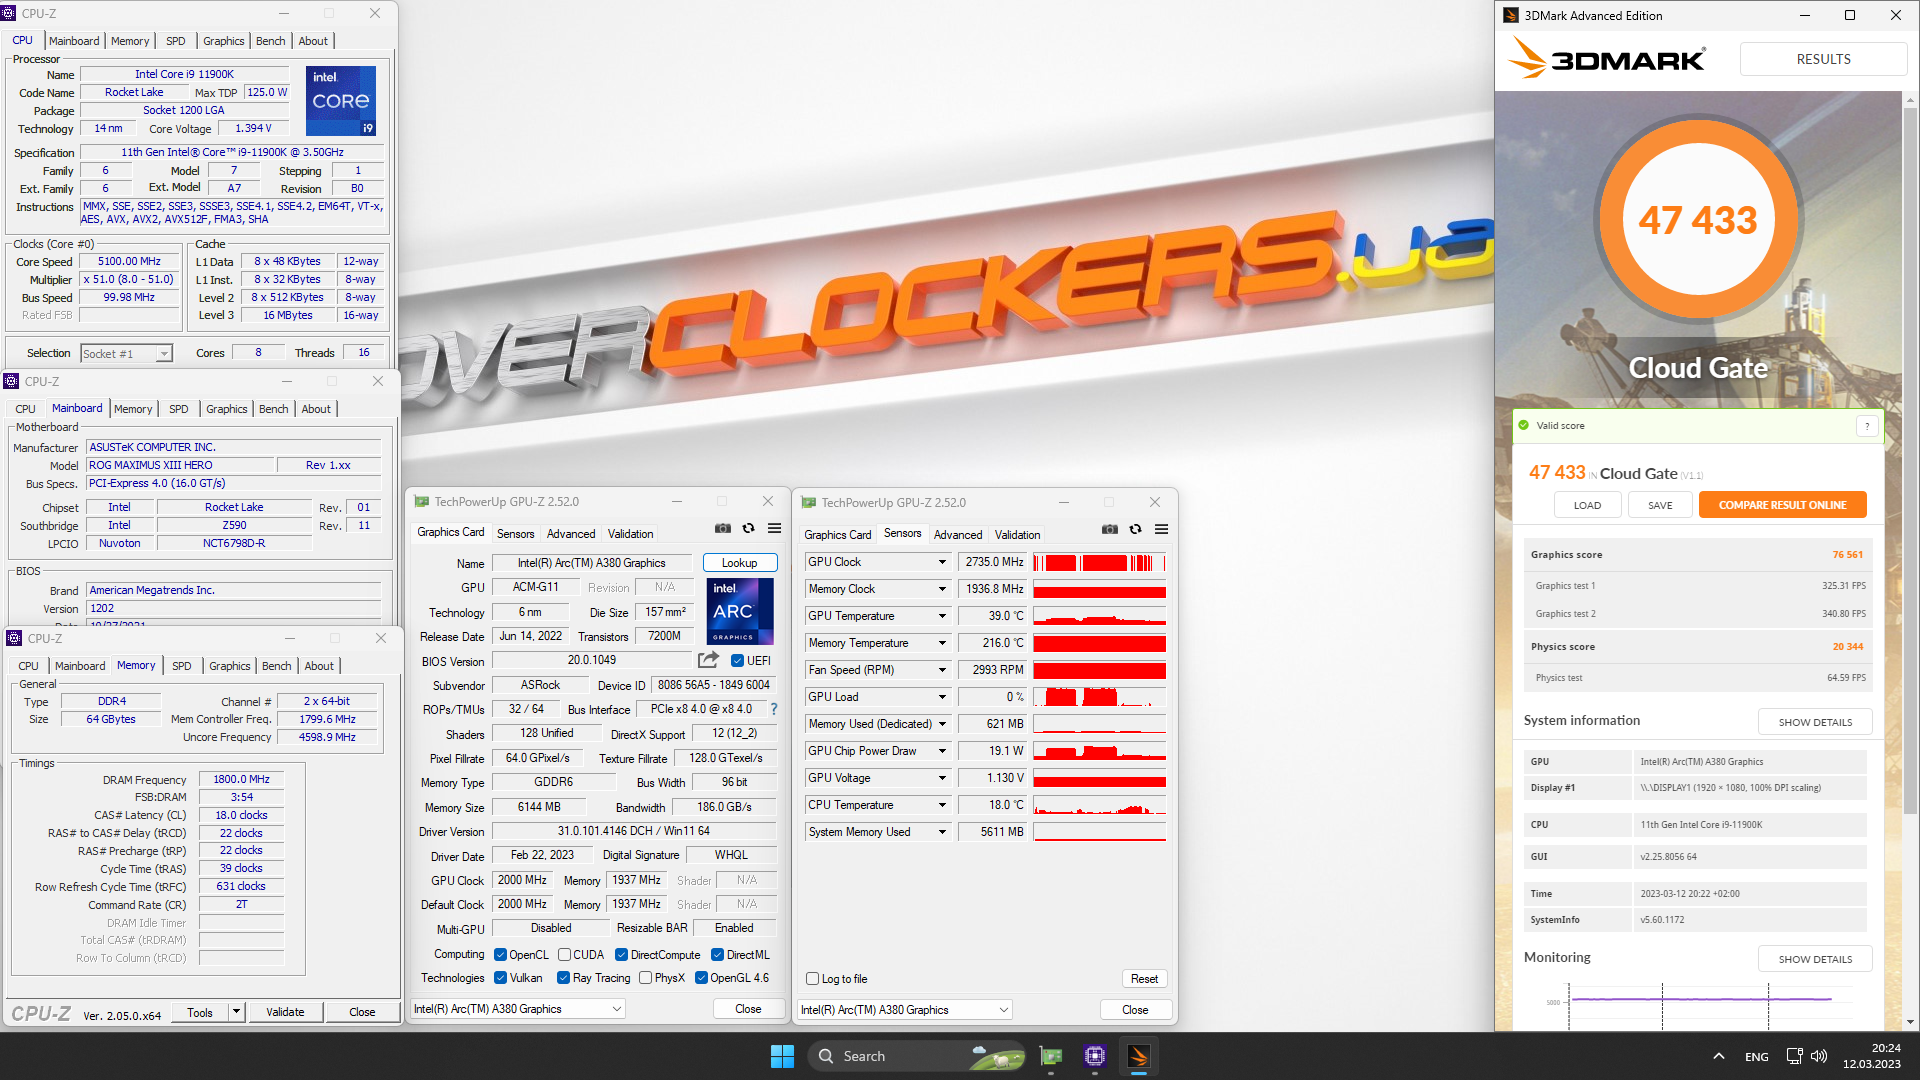Click Bus Interface question mark help
The image size is (1920, 1080).
(x=773, y=709)
